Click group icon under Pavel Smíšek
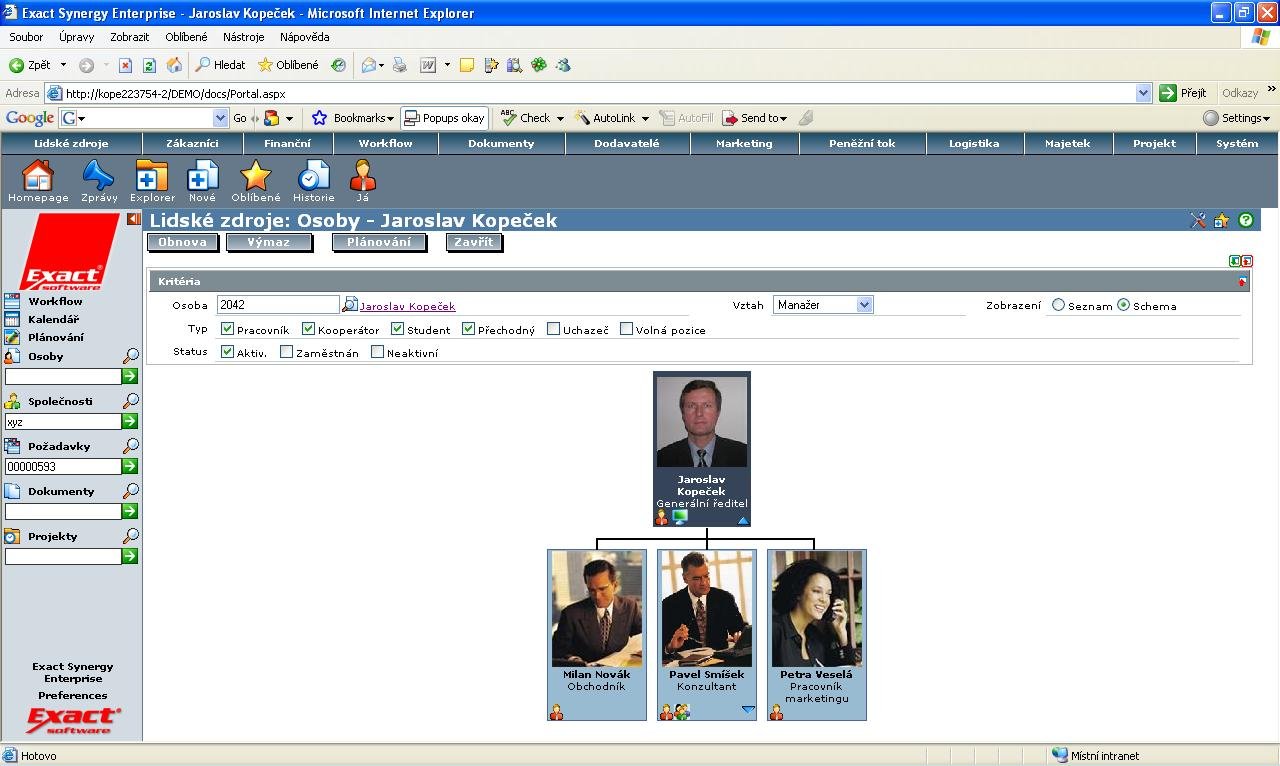Viewport: 1280px width, 766px height. (682, 712)
